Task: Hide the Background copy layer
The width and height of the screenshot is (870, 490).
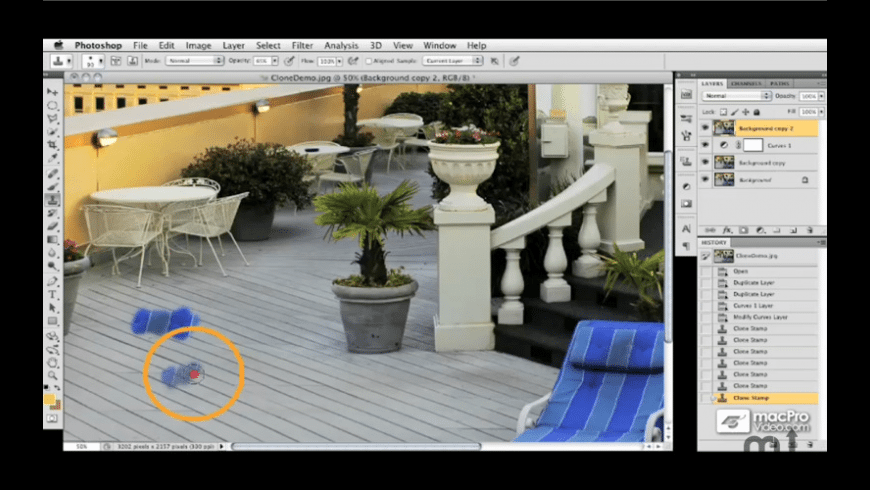Action: [705, 163]
